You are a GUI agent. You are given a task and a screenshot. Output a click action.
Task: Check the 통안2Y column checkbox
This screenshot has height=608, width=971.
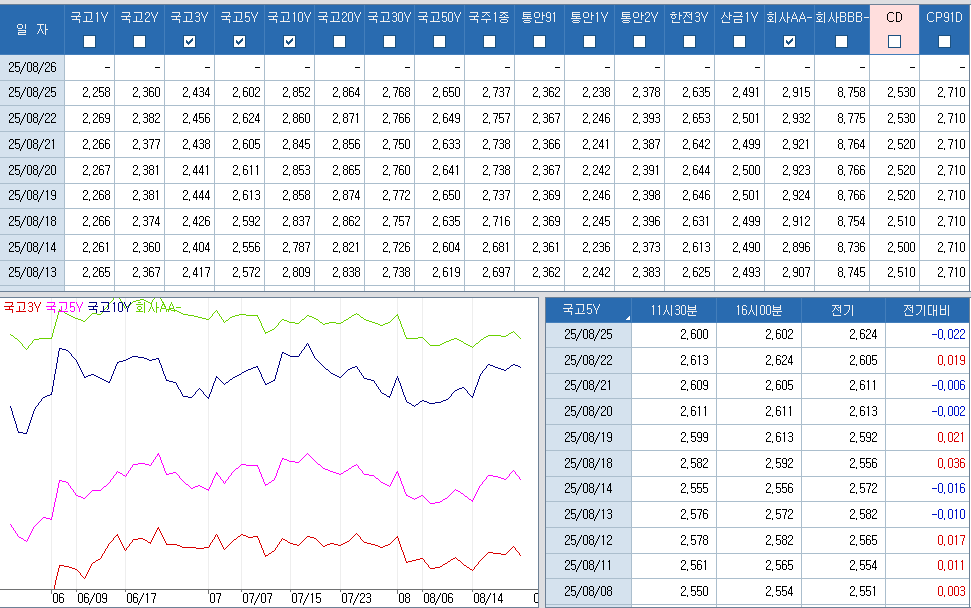[640, 41]
